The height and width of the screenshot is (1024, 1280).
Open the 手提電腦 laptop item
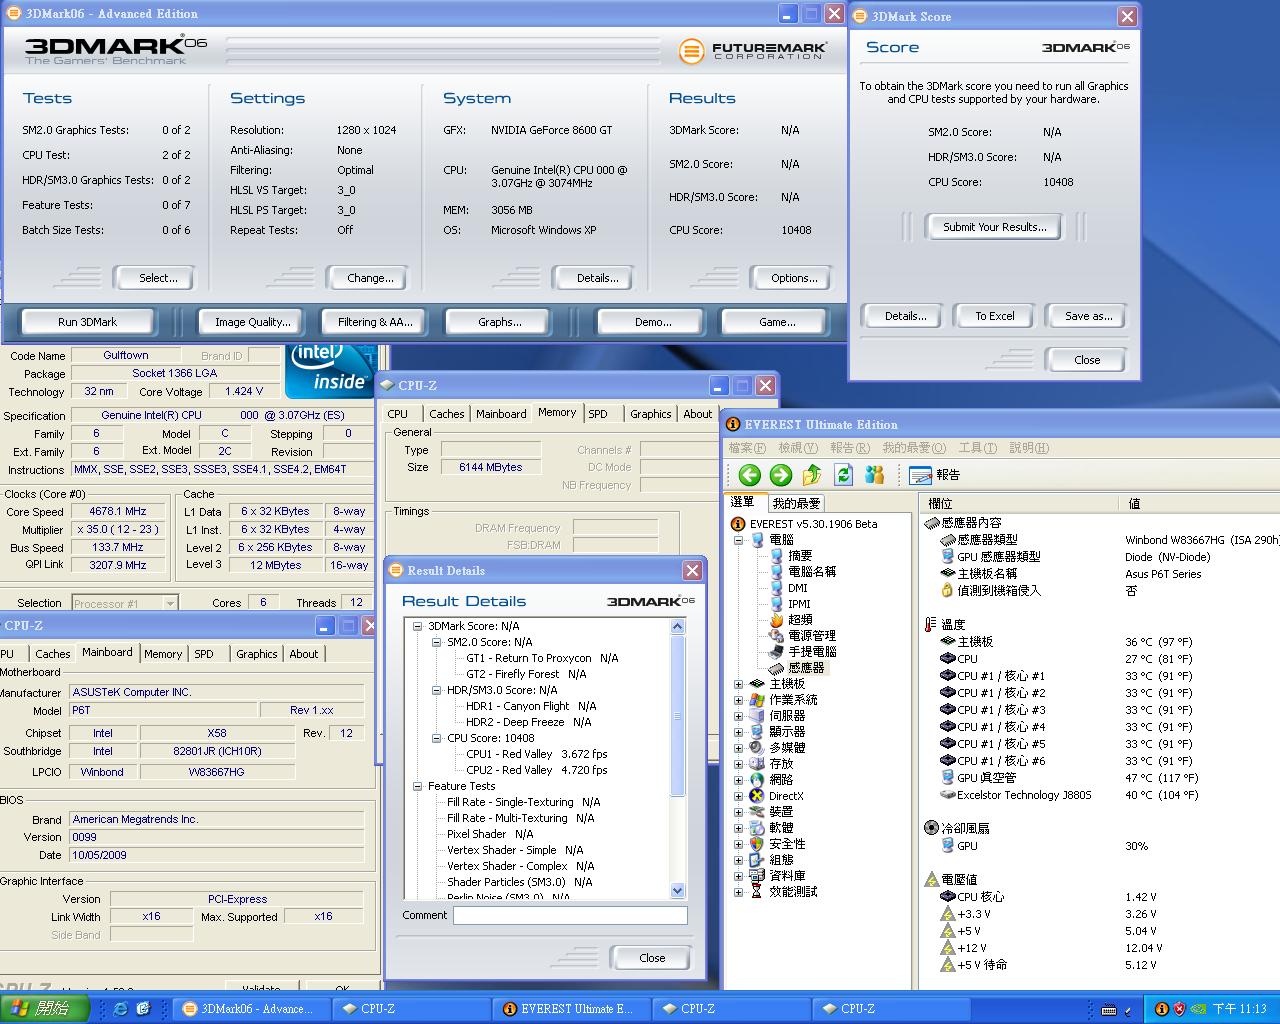(812, 652)
